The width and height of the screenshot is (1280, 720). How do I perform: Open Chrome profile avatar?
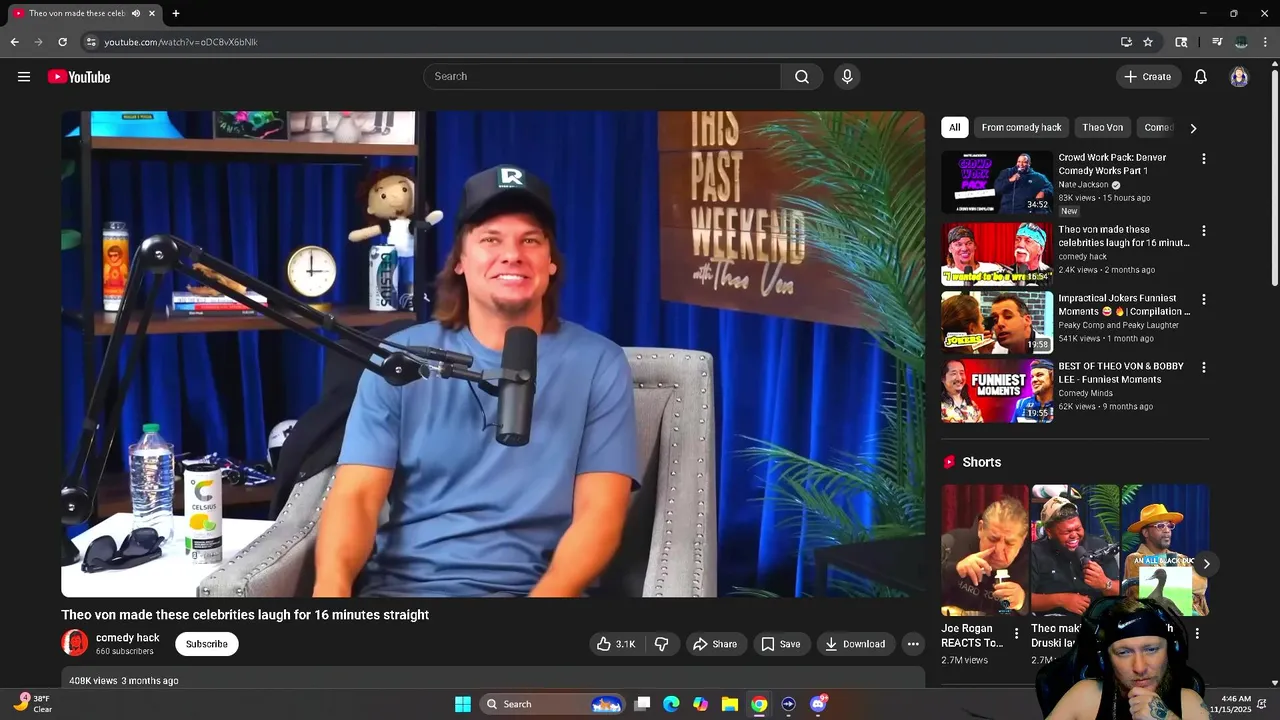click(x=1241, y=42)
